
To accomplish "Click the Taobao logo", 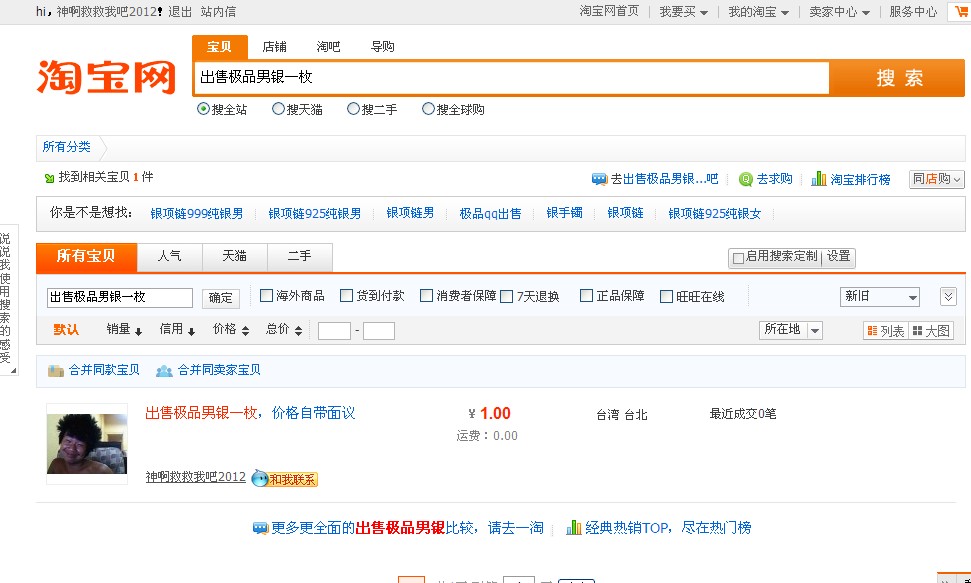I will tap(106, 77).
